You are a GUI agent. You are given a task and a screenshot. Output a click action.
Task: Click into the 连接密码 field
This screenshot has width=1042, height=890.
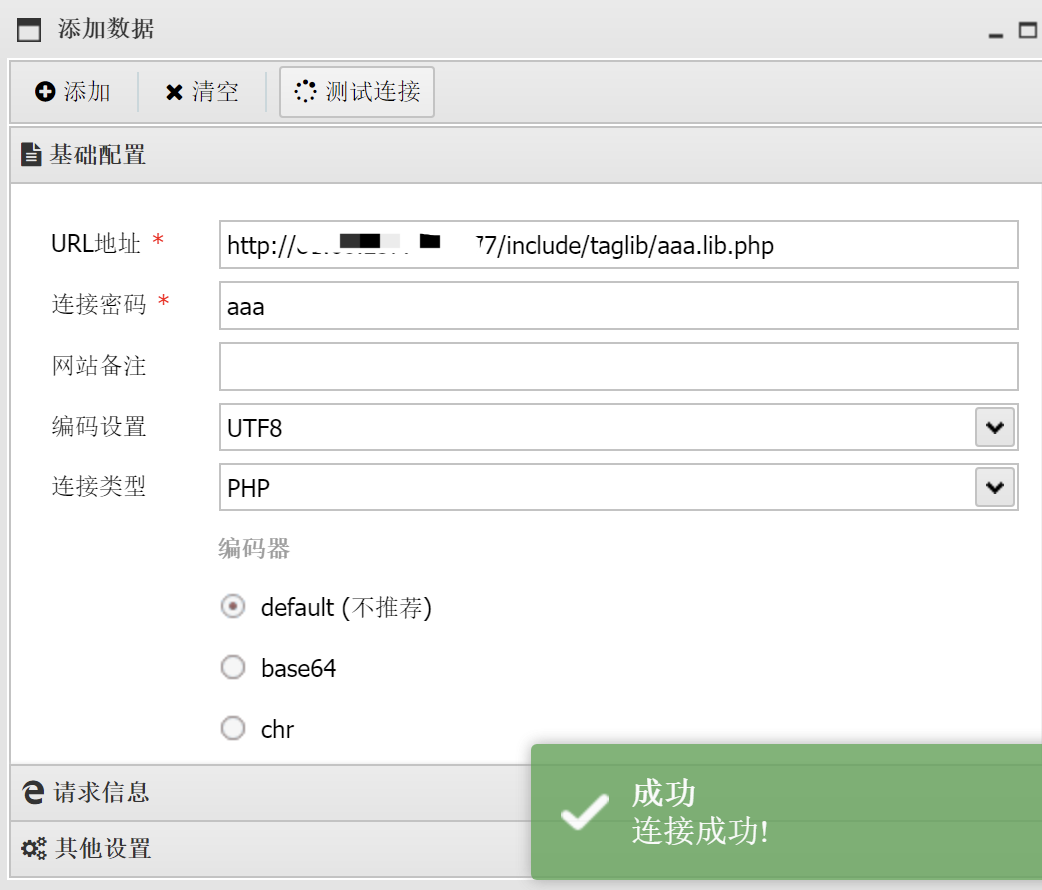(x=618, y=306)
